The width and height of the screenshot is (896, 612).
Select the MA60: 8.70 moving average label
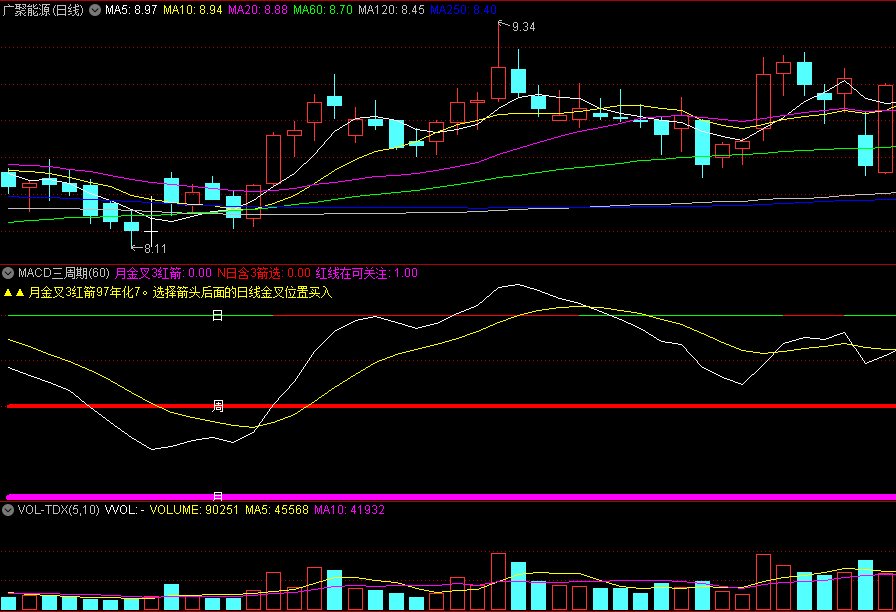pyautogui.click(x=323, y=10)
